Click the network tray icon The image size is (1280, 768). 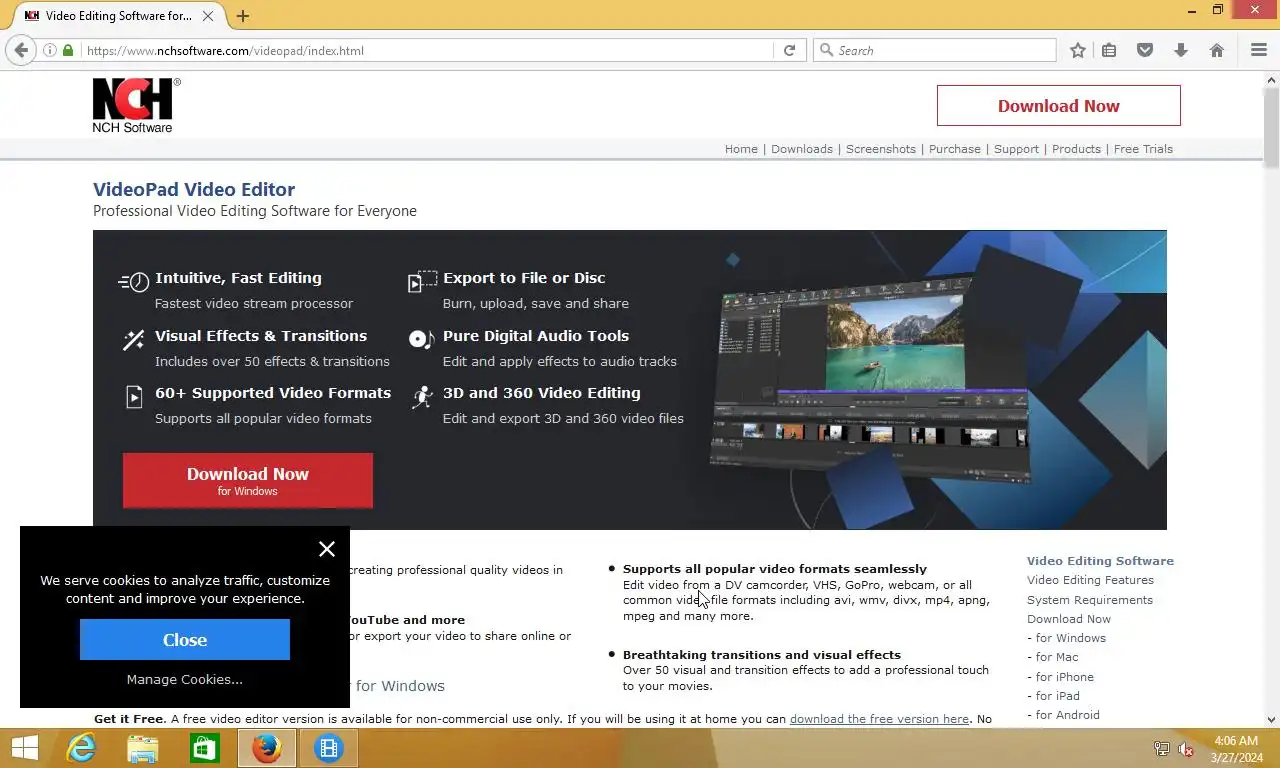point(1162,749)
